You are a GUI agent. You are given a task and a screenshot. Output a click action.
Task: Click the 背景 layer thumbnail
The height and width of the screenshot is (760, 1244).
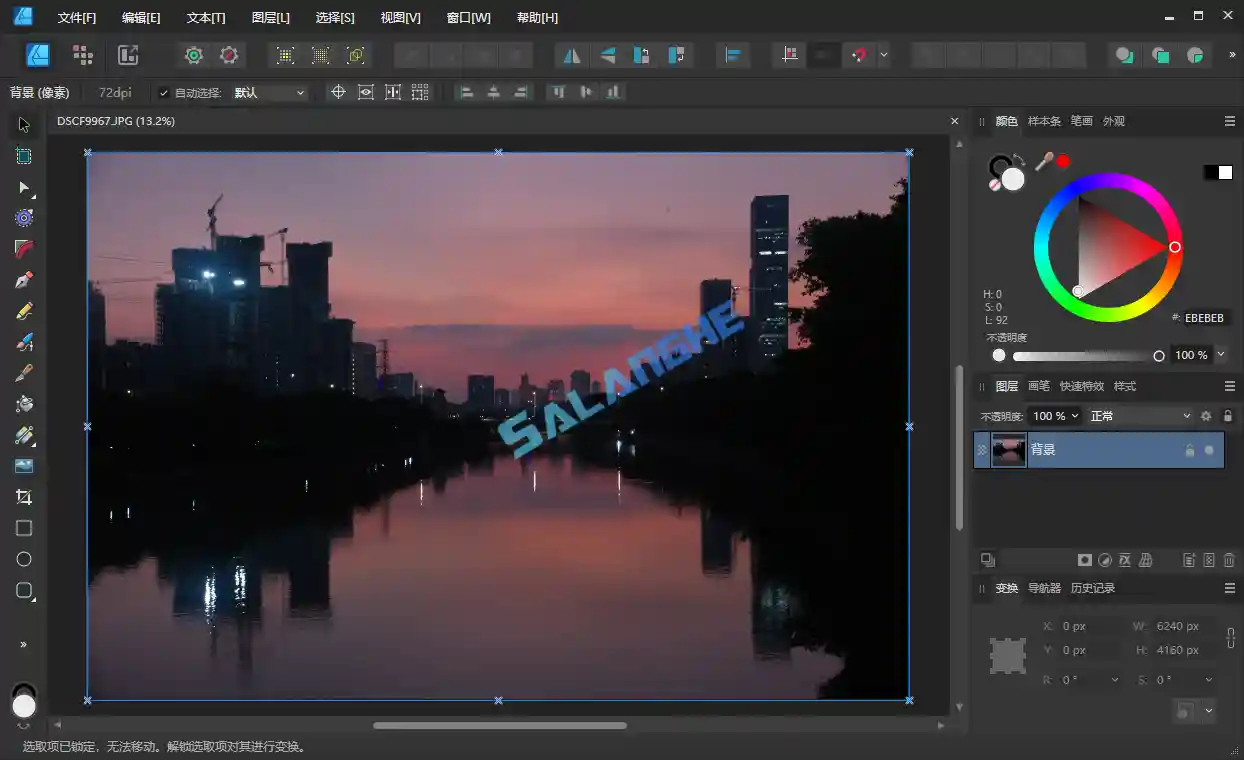point(1008,449)
